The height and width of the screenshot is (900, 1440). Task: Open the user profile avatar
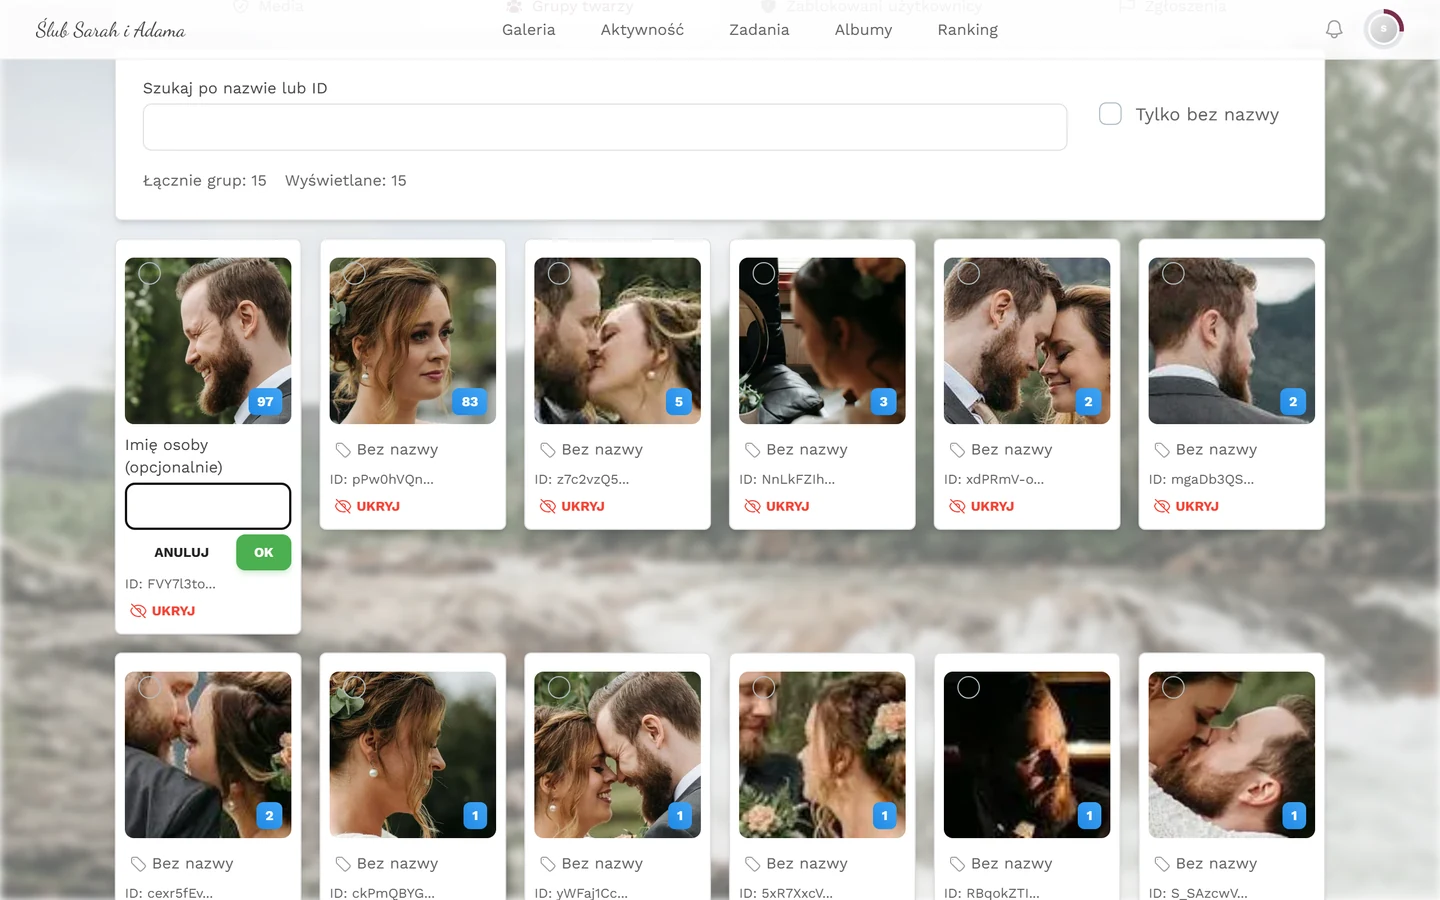[x=1384, y=30]
